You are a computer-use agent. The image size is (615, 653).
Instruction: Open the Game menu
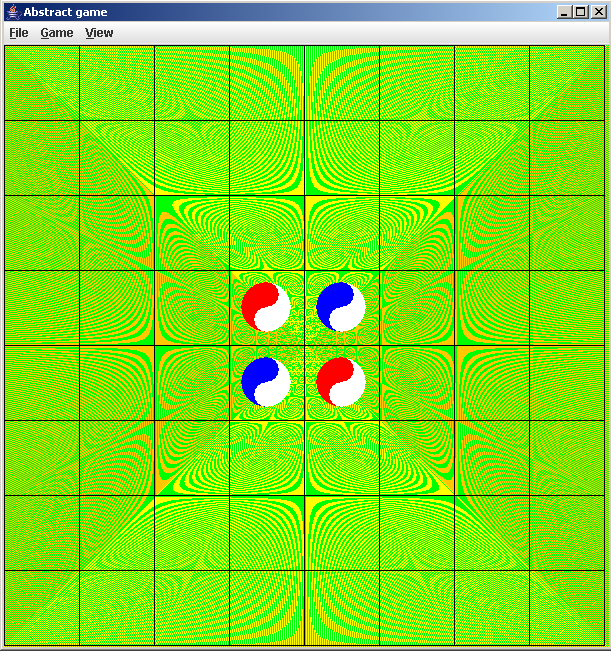tap(57, 33)
